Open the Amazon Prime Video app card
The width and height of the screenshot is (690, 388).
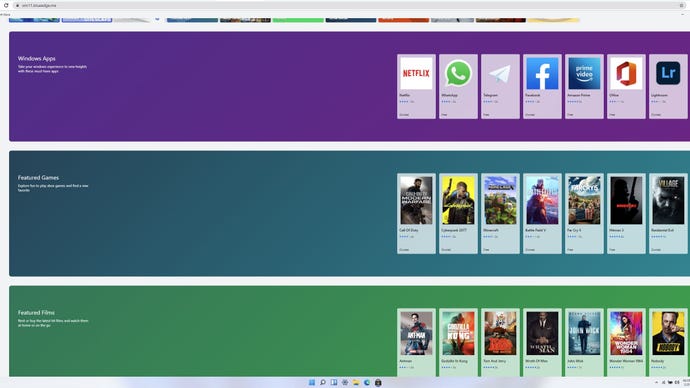click(584, 86)
